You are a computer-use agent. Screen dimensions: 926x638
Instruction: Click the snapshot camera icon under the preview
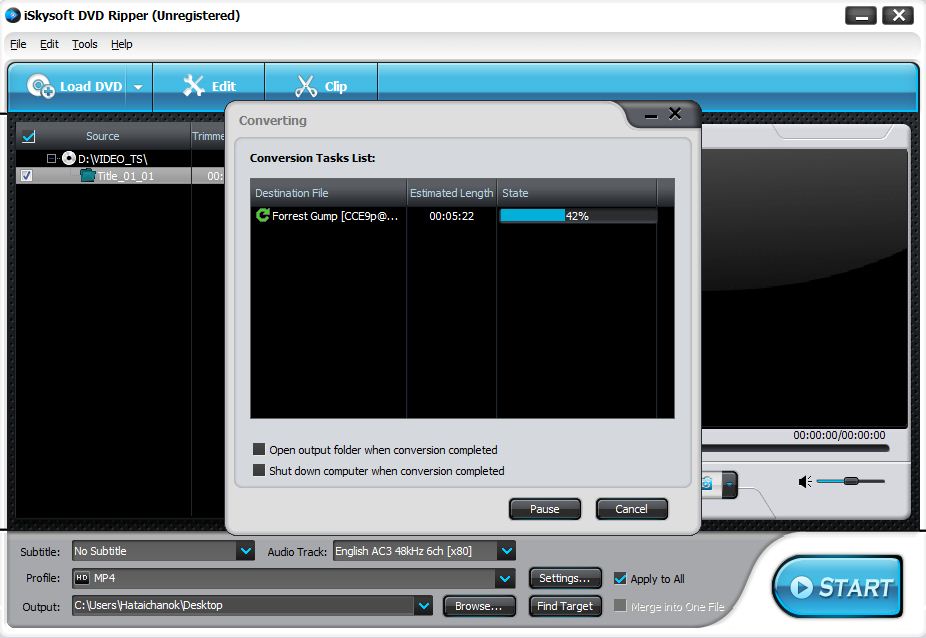[707, 484]
